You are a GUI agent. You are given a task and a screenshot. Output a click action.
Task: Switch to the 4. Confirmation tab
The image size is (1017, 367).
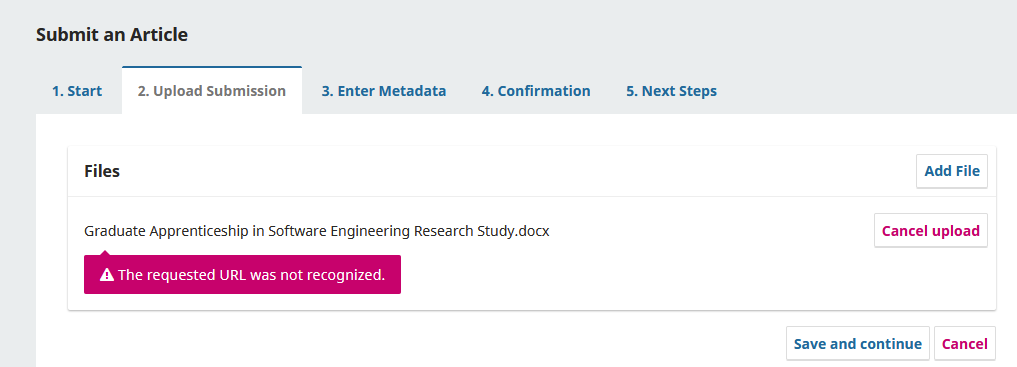[536, 91]
